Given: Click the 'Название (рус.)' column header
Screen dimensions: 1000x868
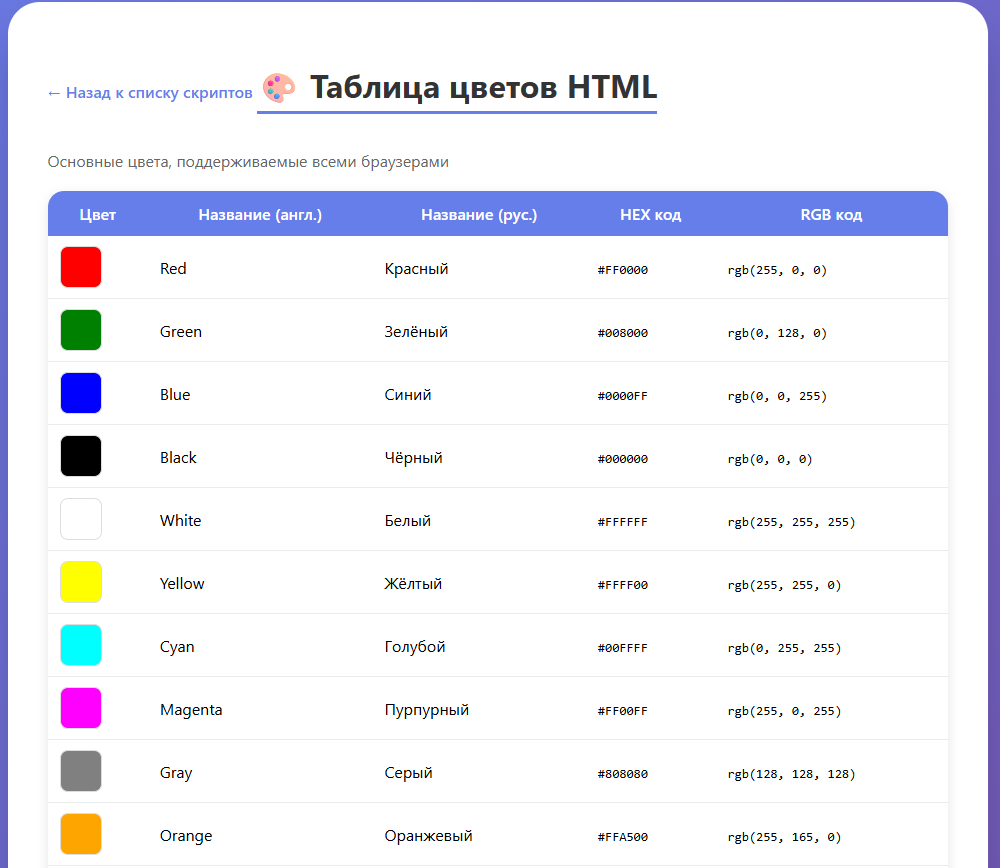Looking at the screenshot, I should (x=479, y=215).
